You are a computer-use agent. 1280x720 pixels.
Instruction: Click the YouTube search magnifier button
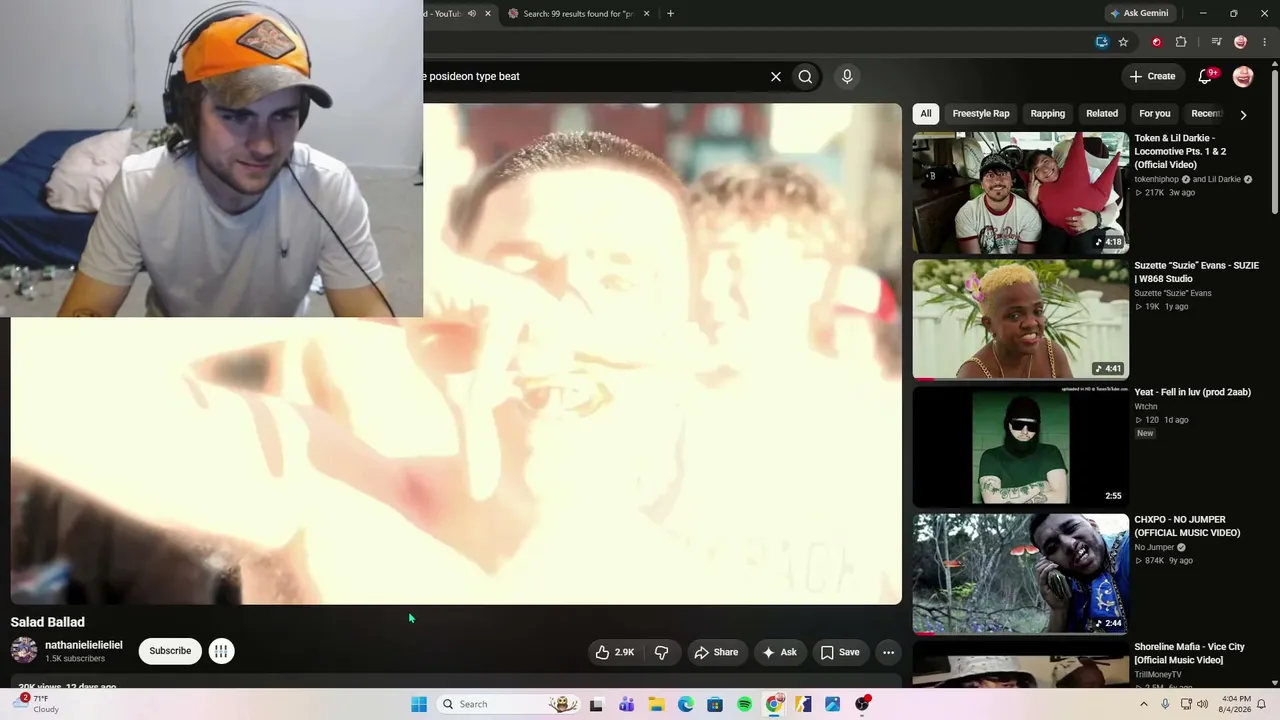805,76
